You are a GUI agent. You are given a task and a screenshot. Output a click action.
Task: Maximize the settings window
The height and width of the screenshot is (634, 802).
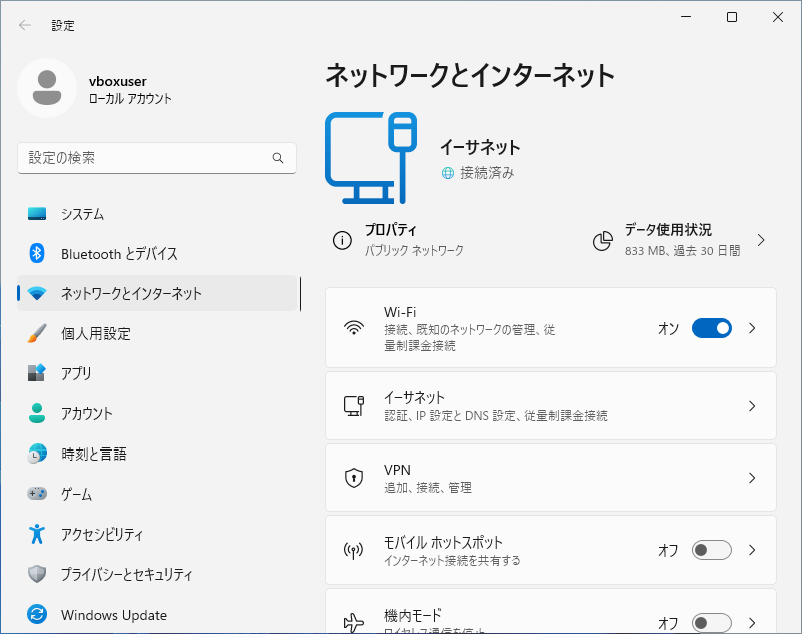732,17
